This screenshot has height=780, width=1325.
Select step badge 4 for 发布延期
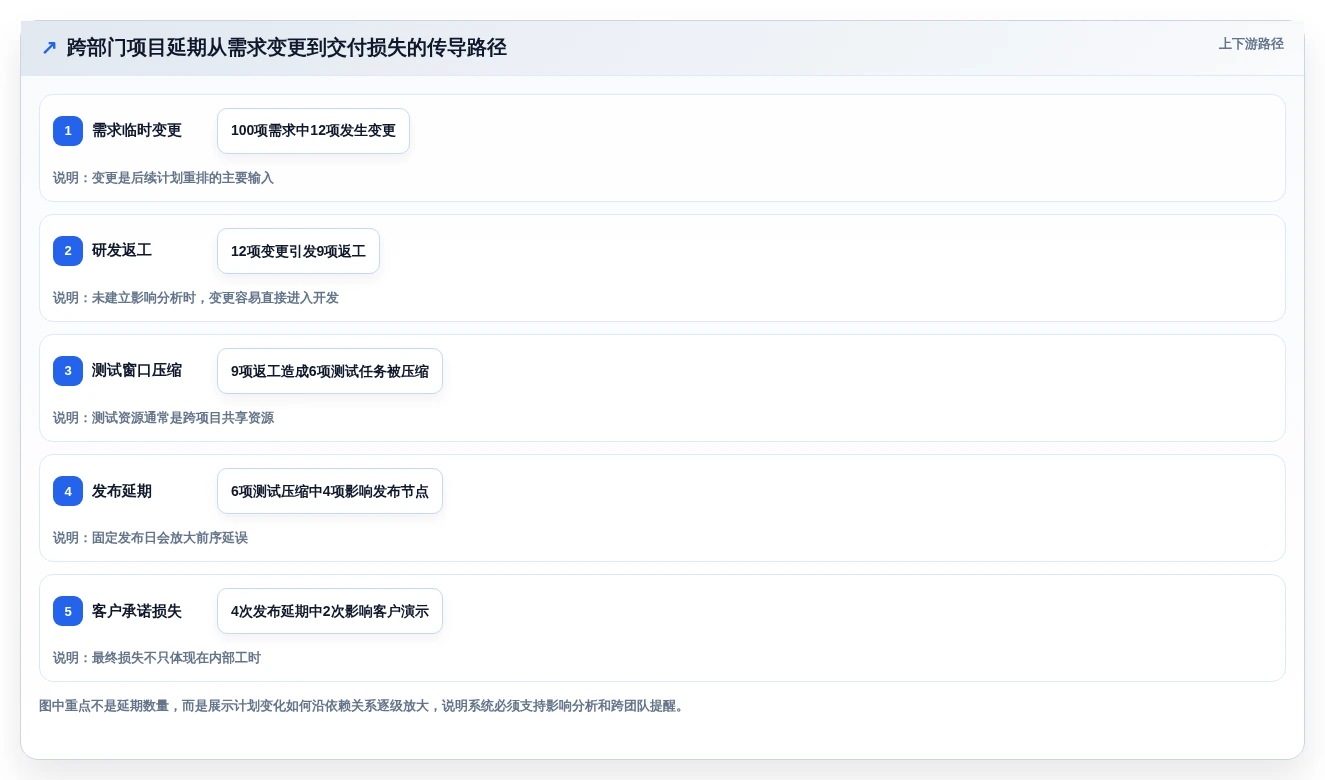[68, 491]
